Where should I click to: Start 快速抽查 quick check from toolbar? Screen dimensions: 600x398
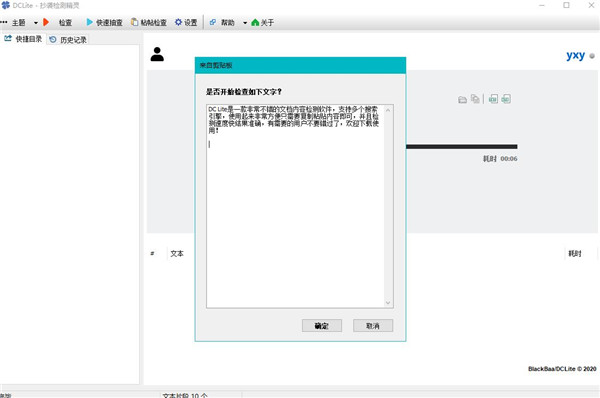[x=104, y=23]
